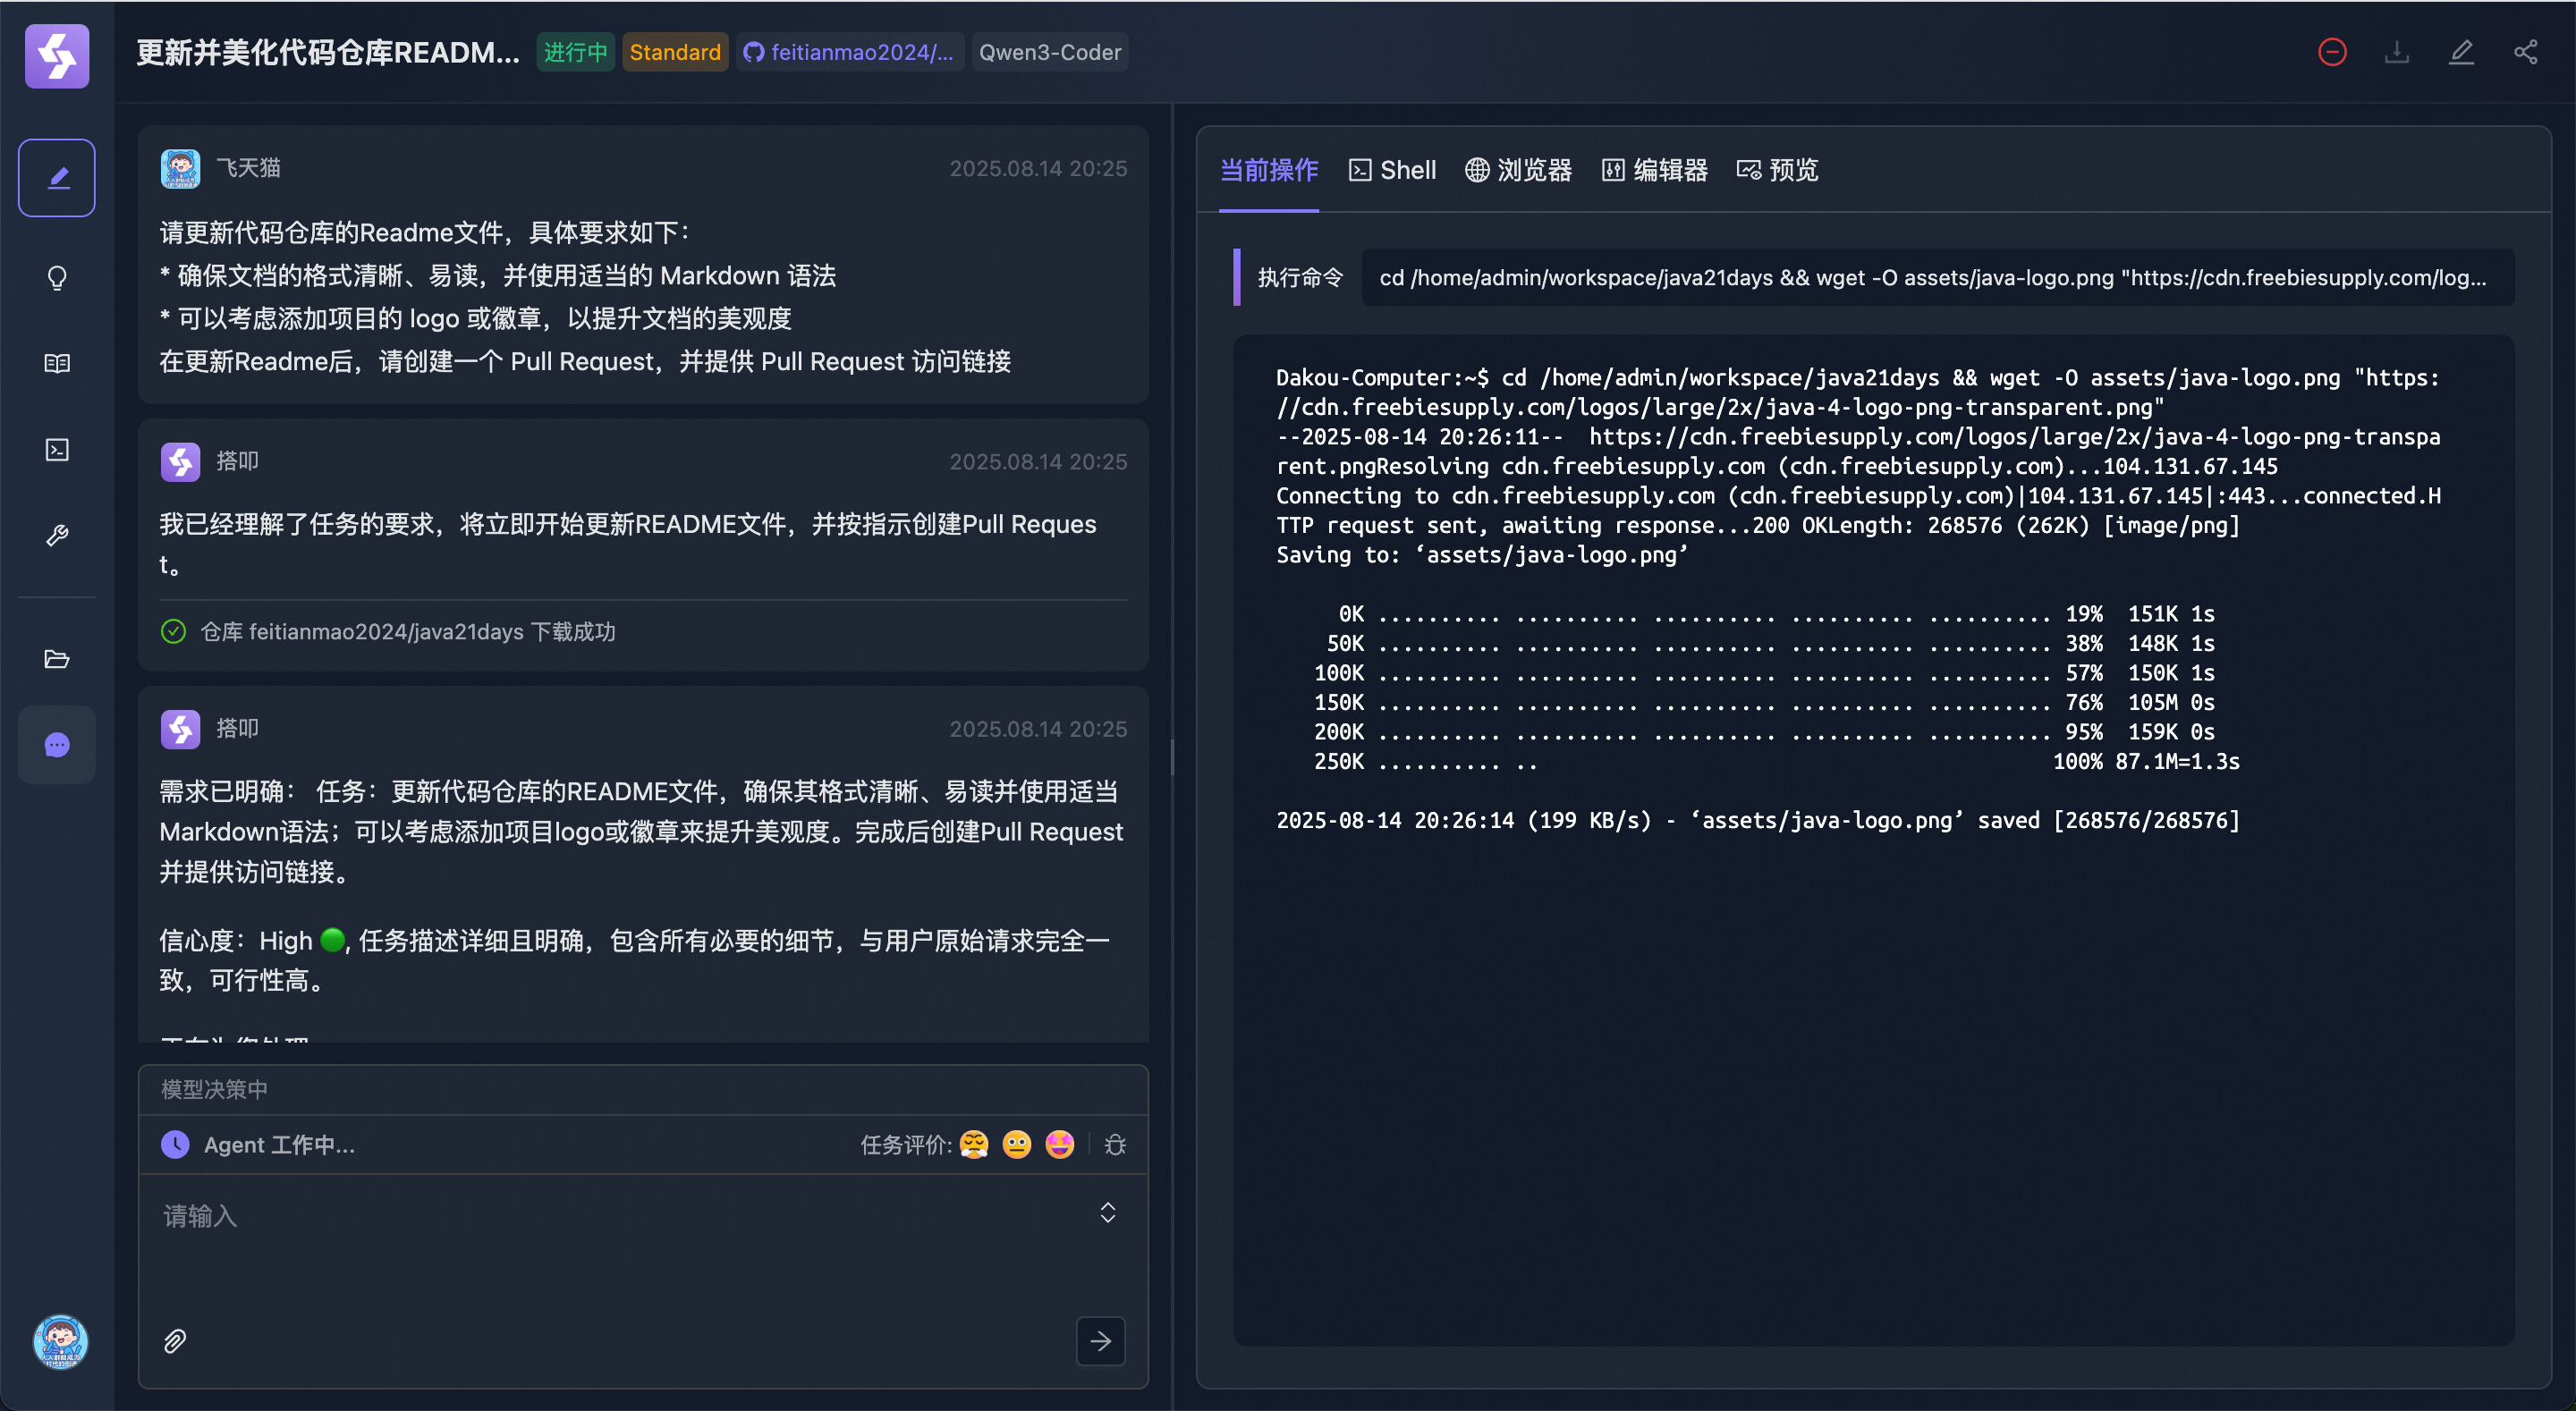Image resolution: width=2576 pixels, height=1411 pixels.
Task: Click the red stop task icon
Action: (2331, 52)
